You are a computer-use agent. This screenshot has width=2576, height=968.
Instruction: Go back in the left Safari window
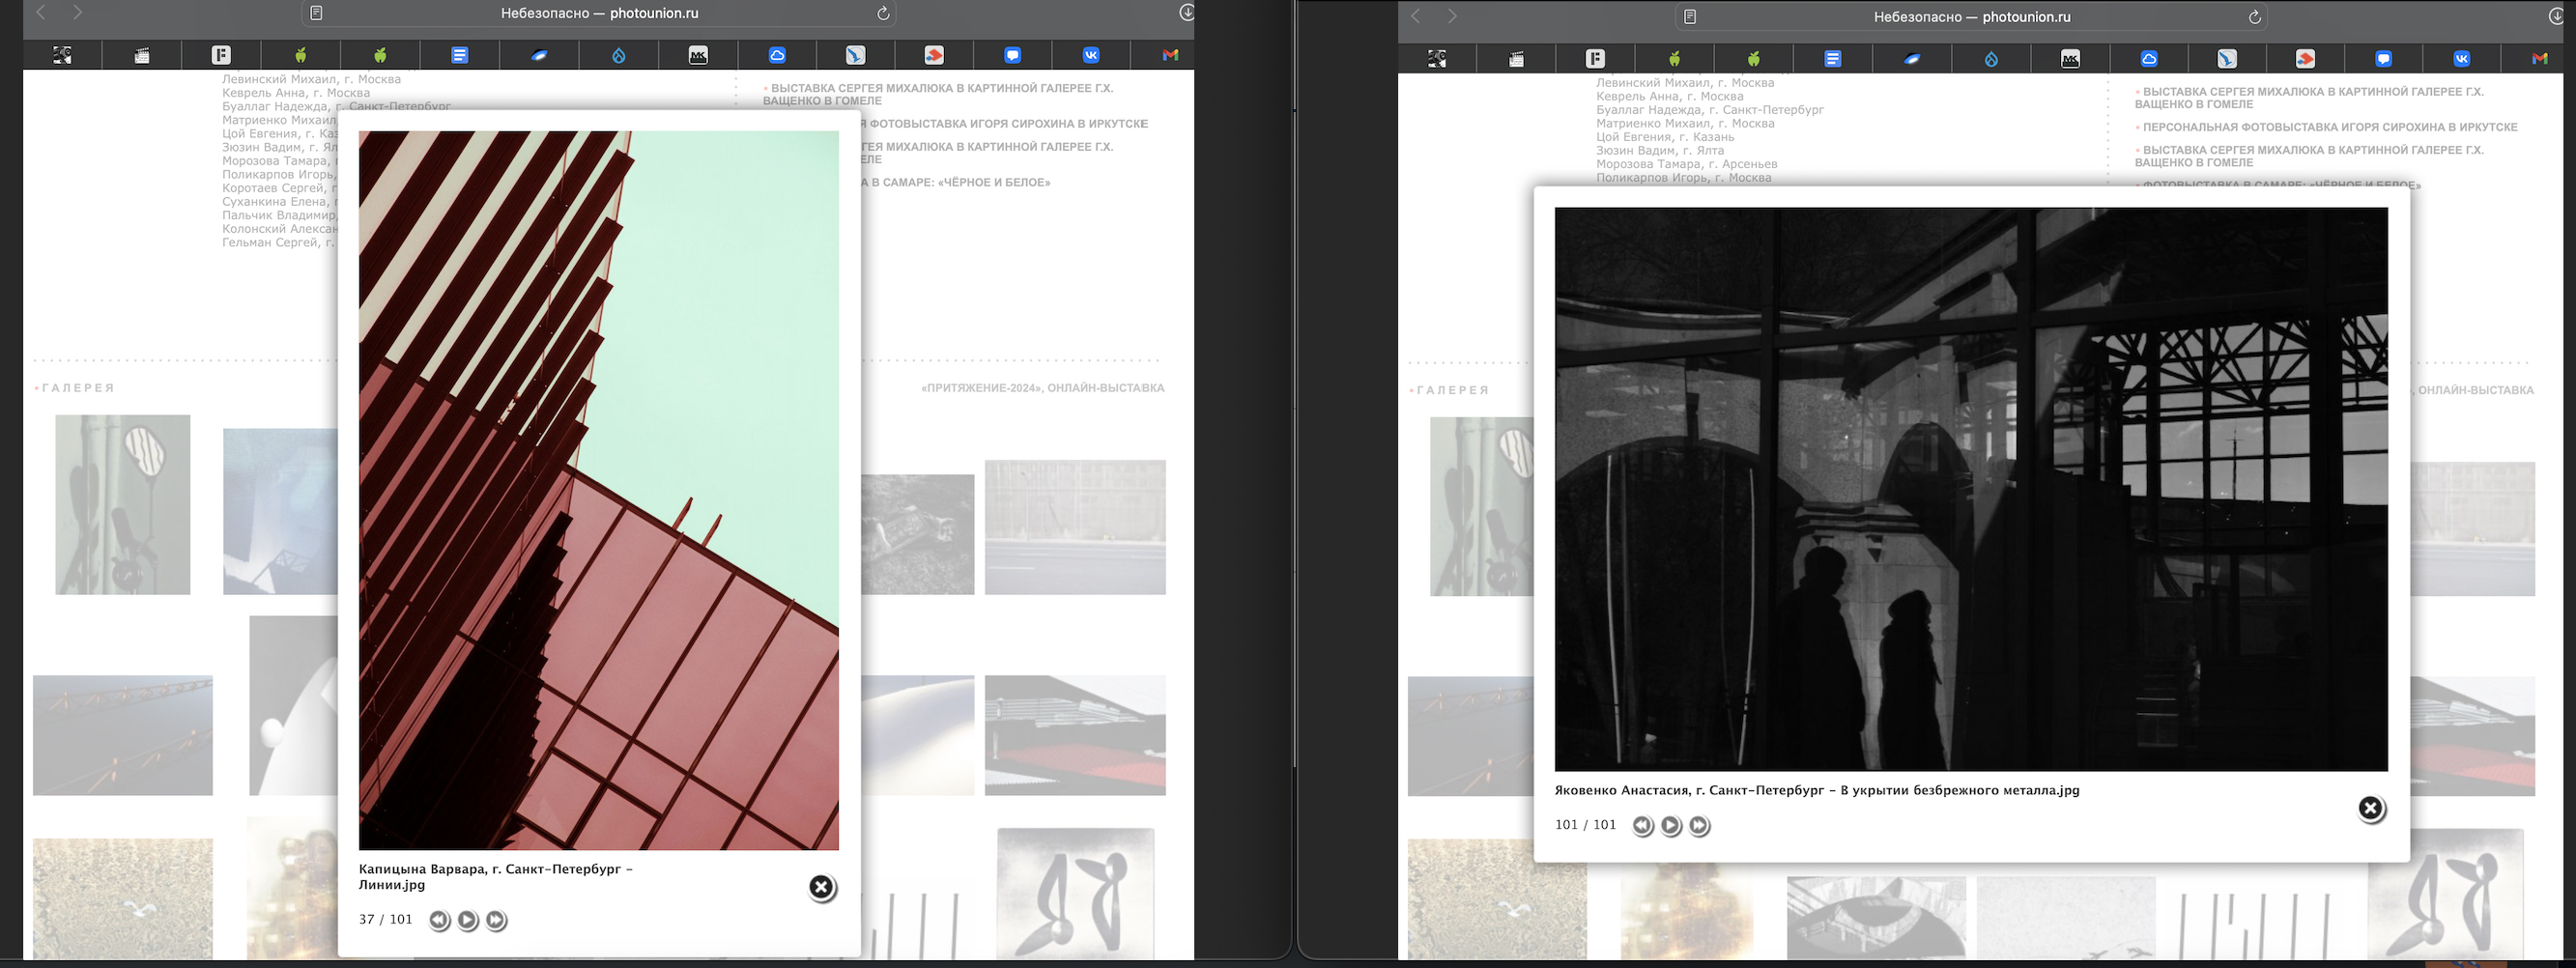pyautogui.click(x=41, y=13)
